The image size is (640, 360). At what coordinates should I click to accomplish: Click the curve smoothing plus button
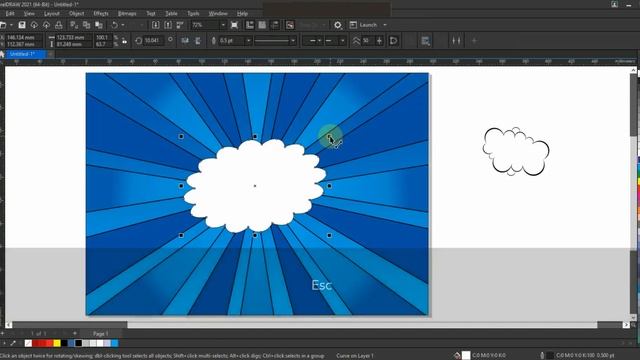[380, 40]
